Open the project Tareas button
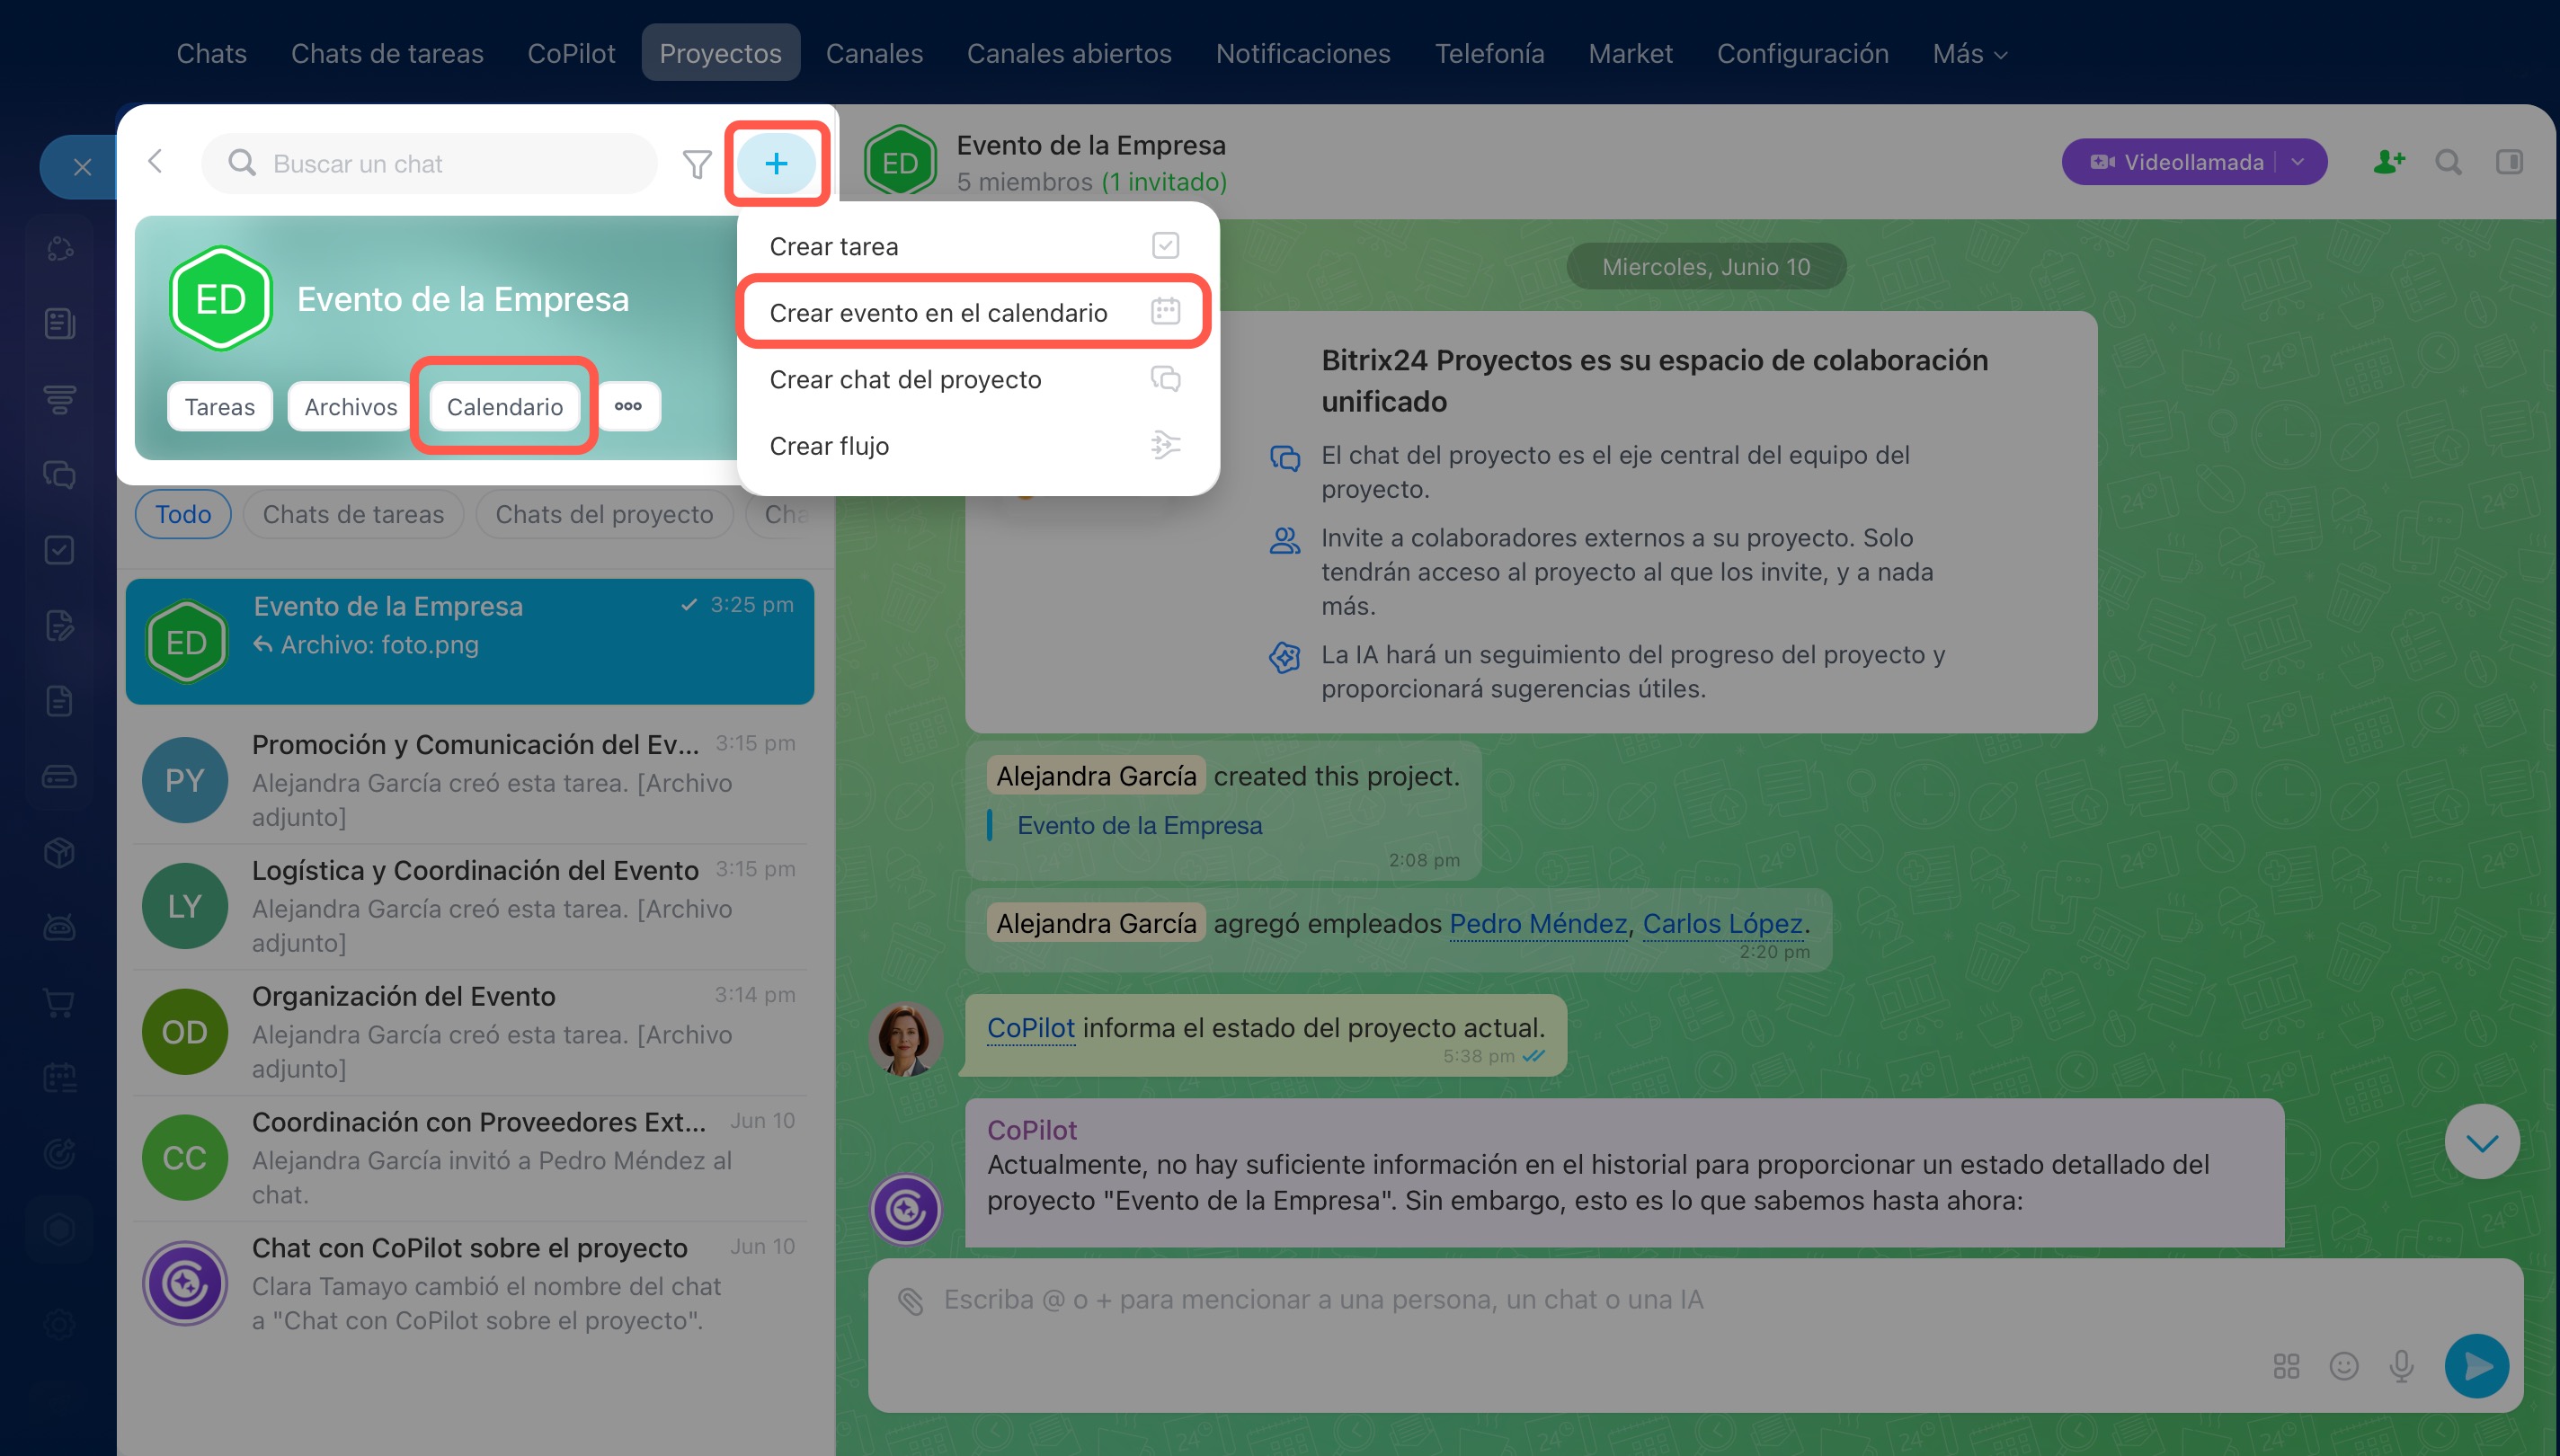This screenshot has width=2560, height=1456. [x=220, y=406]
